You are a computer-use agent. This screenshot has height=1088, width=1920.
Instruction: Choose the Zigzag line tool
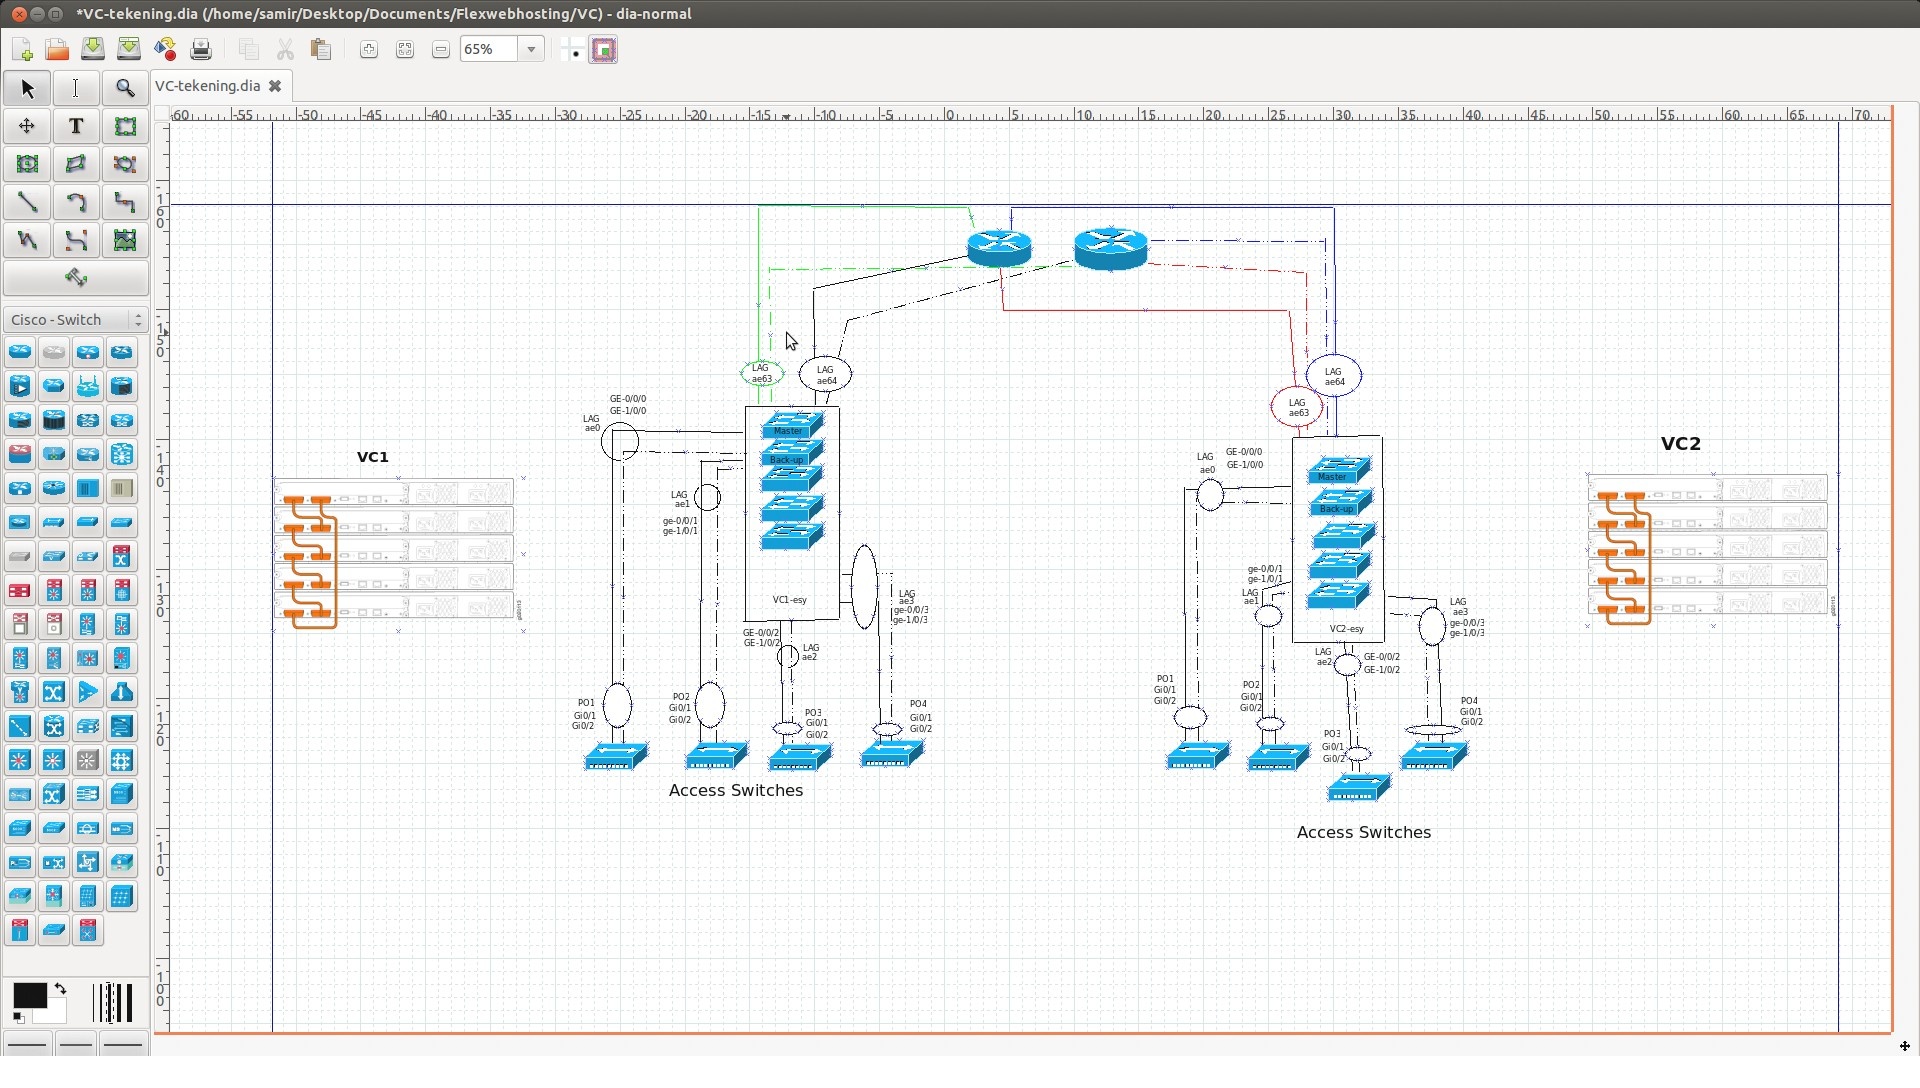125,202
